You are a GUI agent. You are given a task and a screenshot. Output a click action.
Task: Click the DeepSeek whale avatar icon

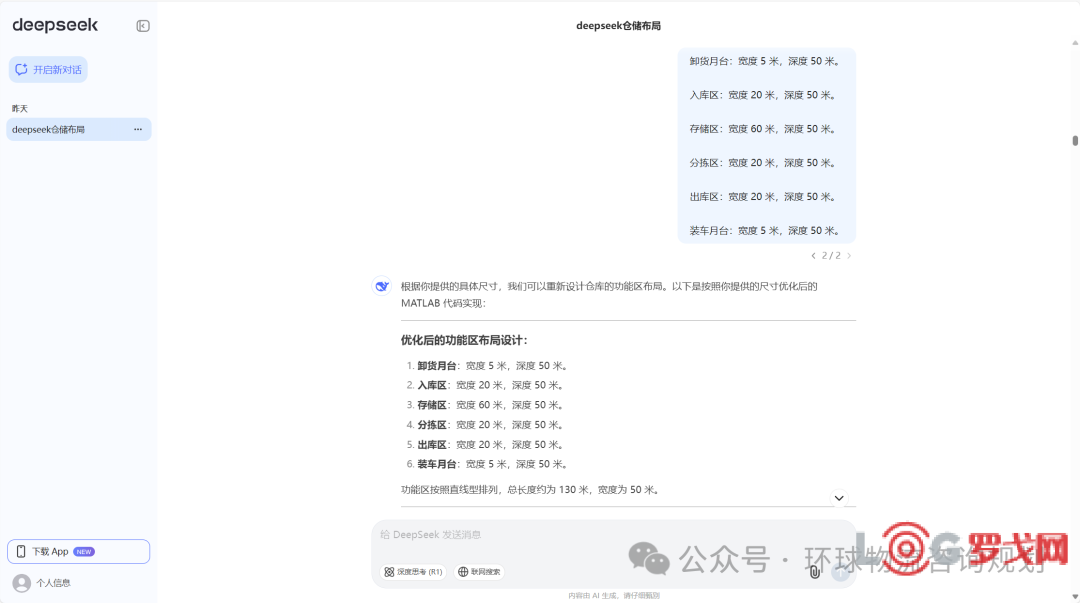[382, 286]
